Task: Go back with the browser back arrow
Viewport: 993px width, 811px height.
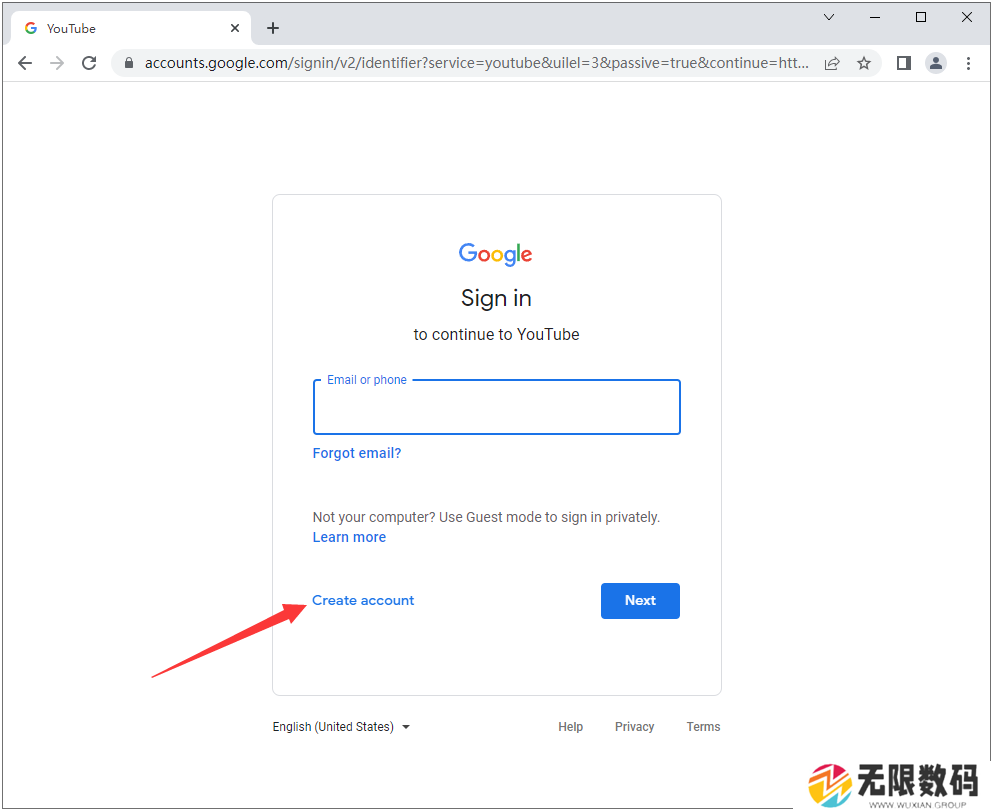Action: click(25, 63)
